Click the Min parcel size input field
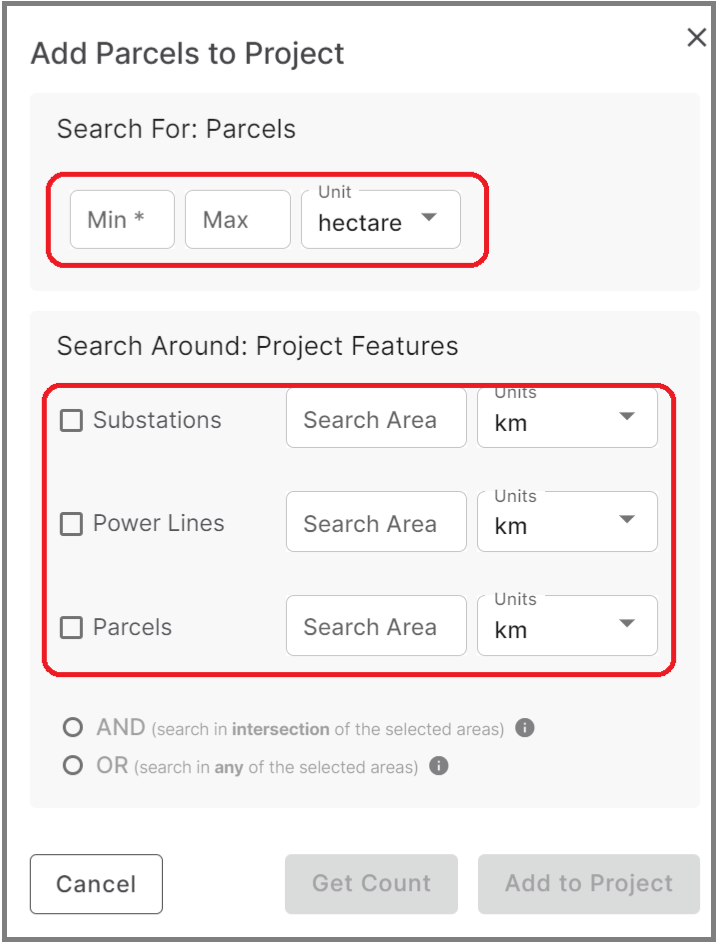 point(122,219)
